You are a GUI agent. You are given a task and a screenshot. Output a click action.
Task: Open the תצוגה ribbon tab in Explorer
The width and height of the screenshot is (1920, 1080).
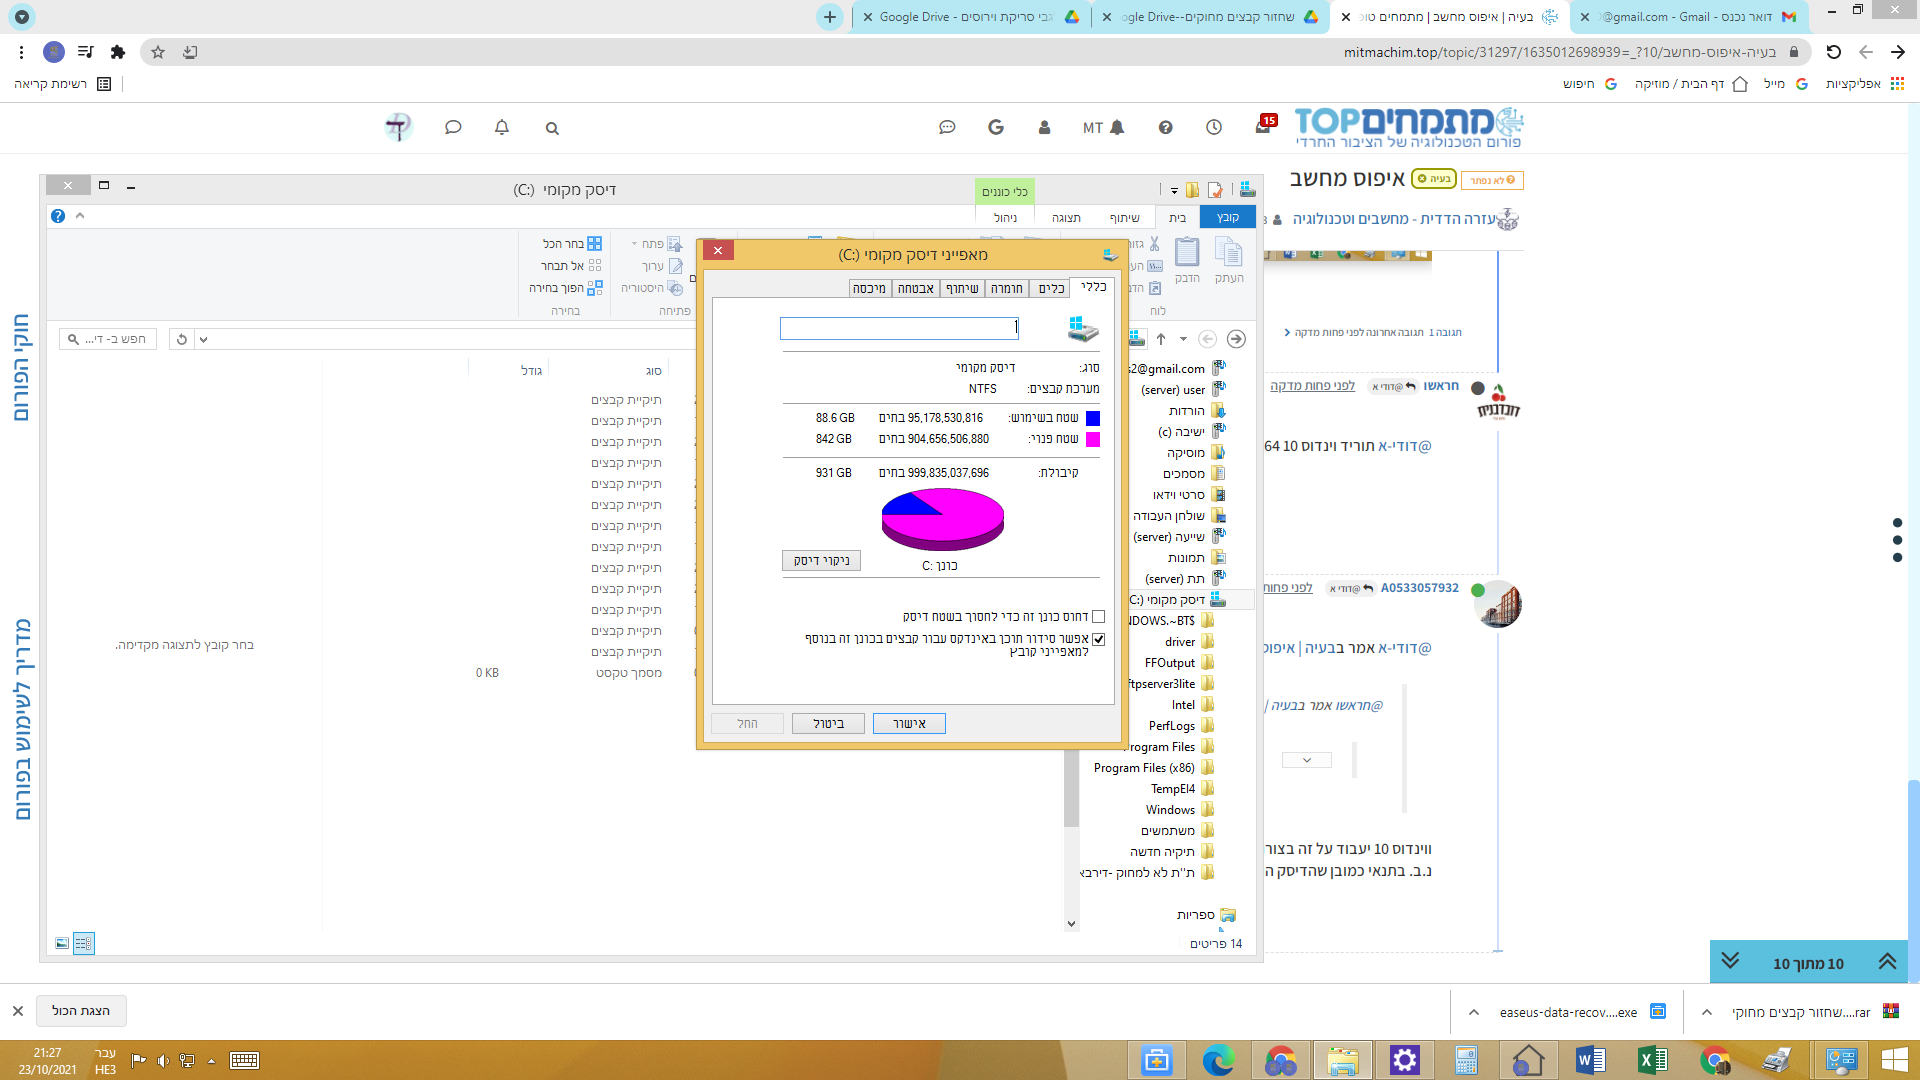pyautogui.click(x=1066, y=218)
